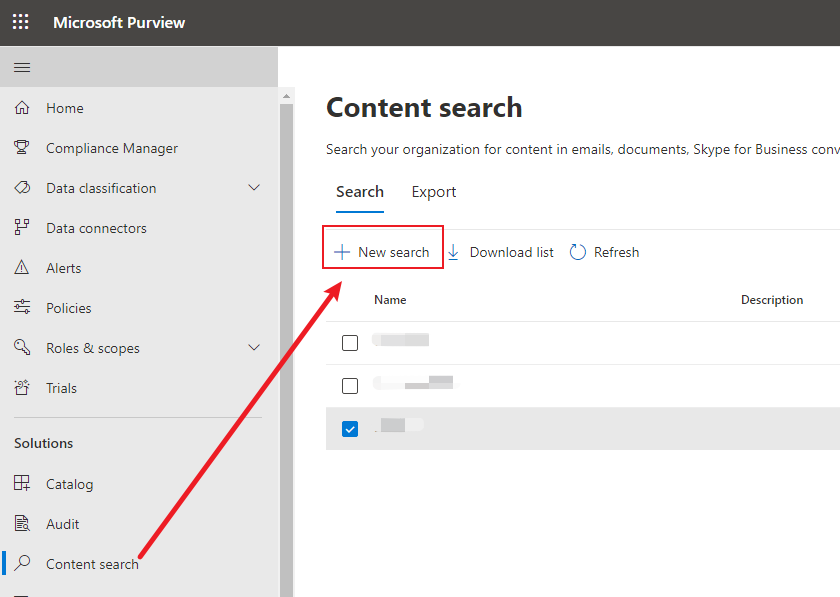840x597 pixels.
Task: Start a New search
Action: click(x=382, y=252)
